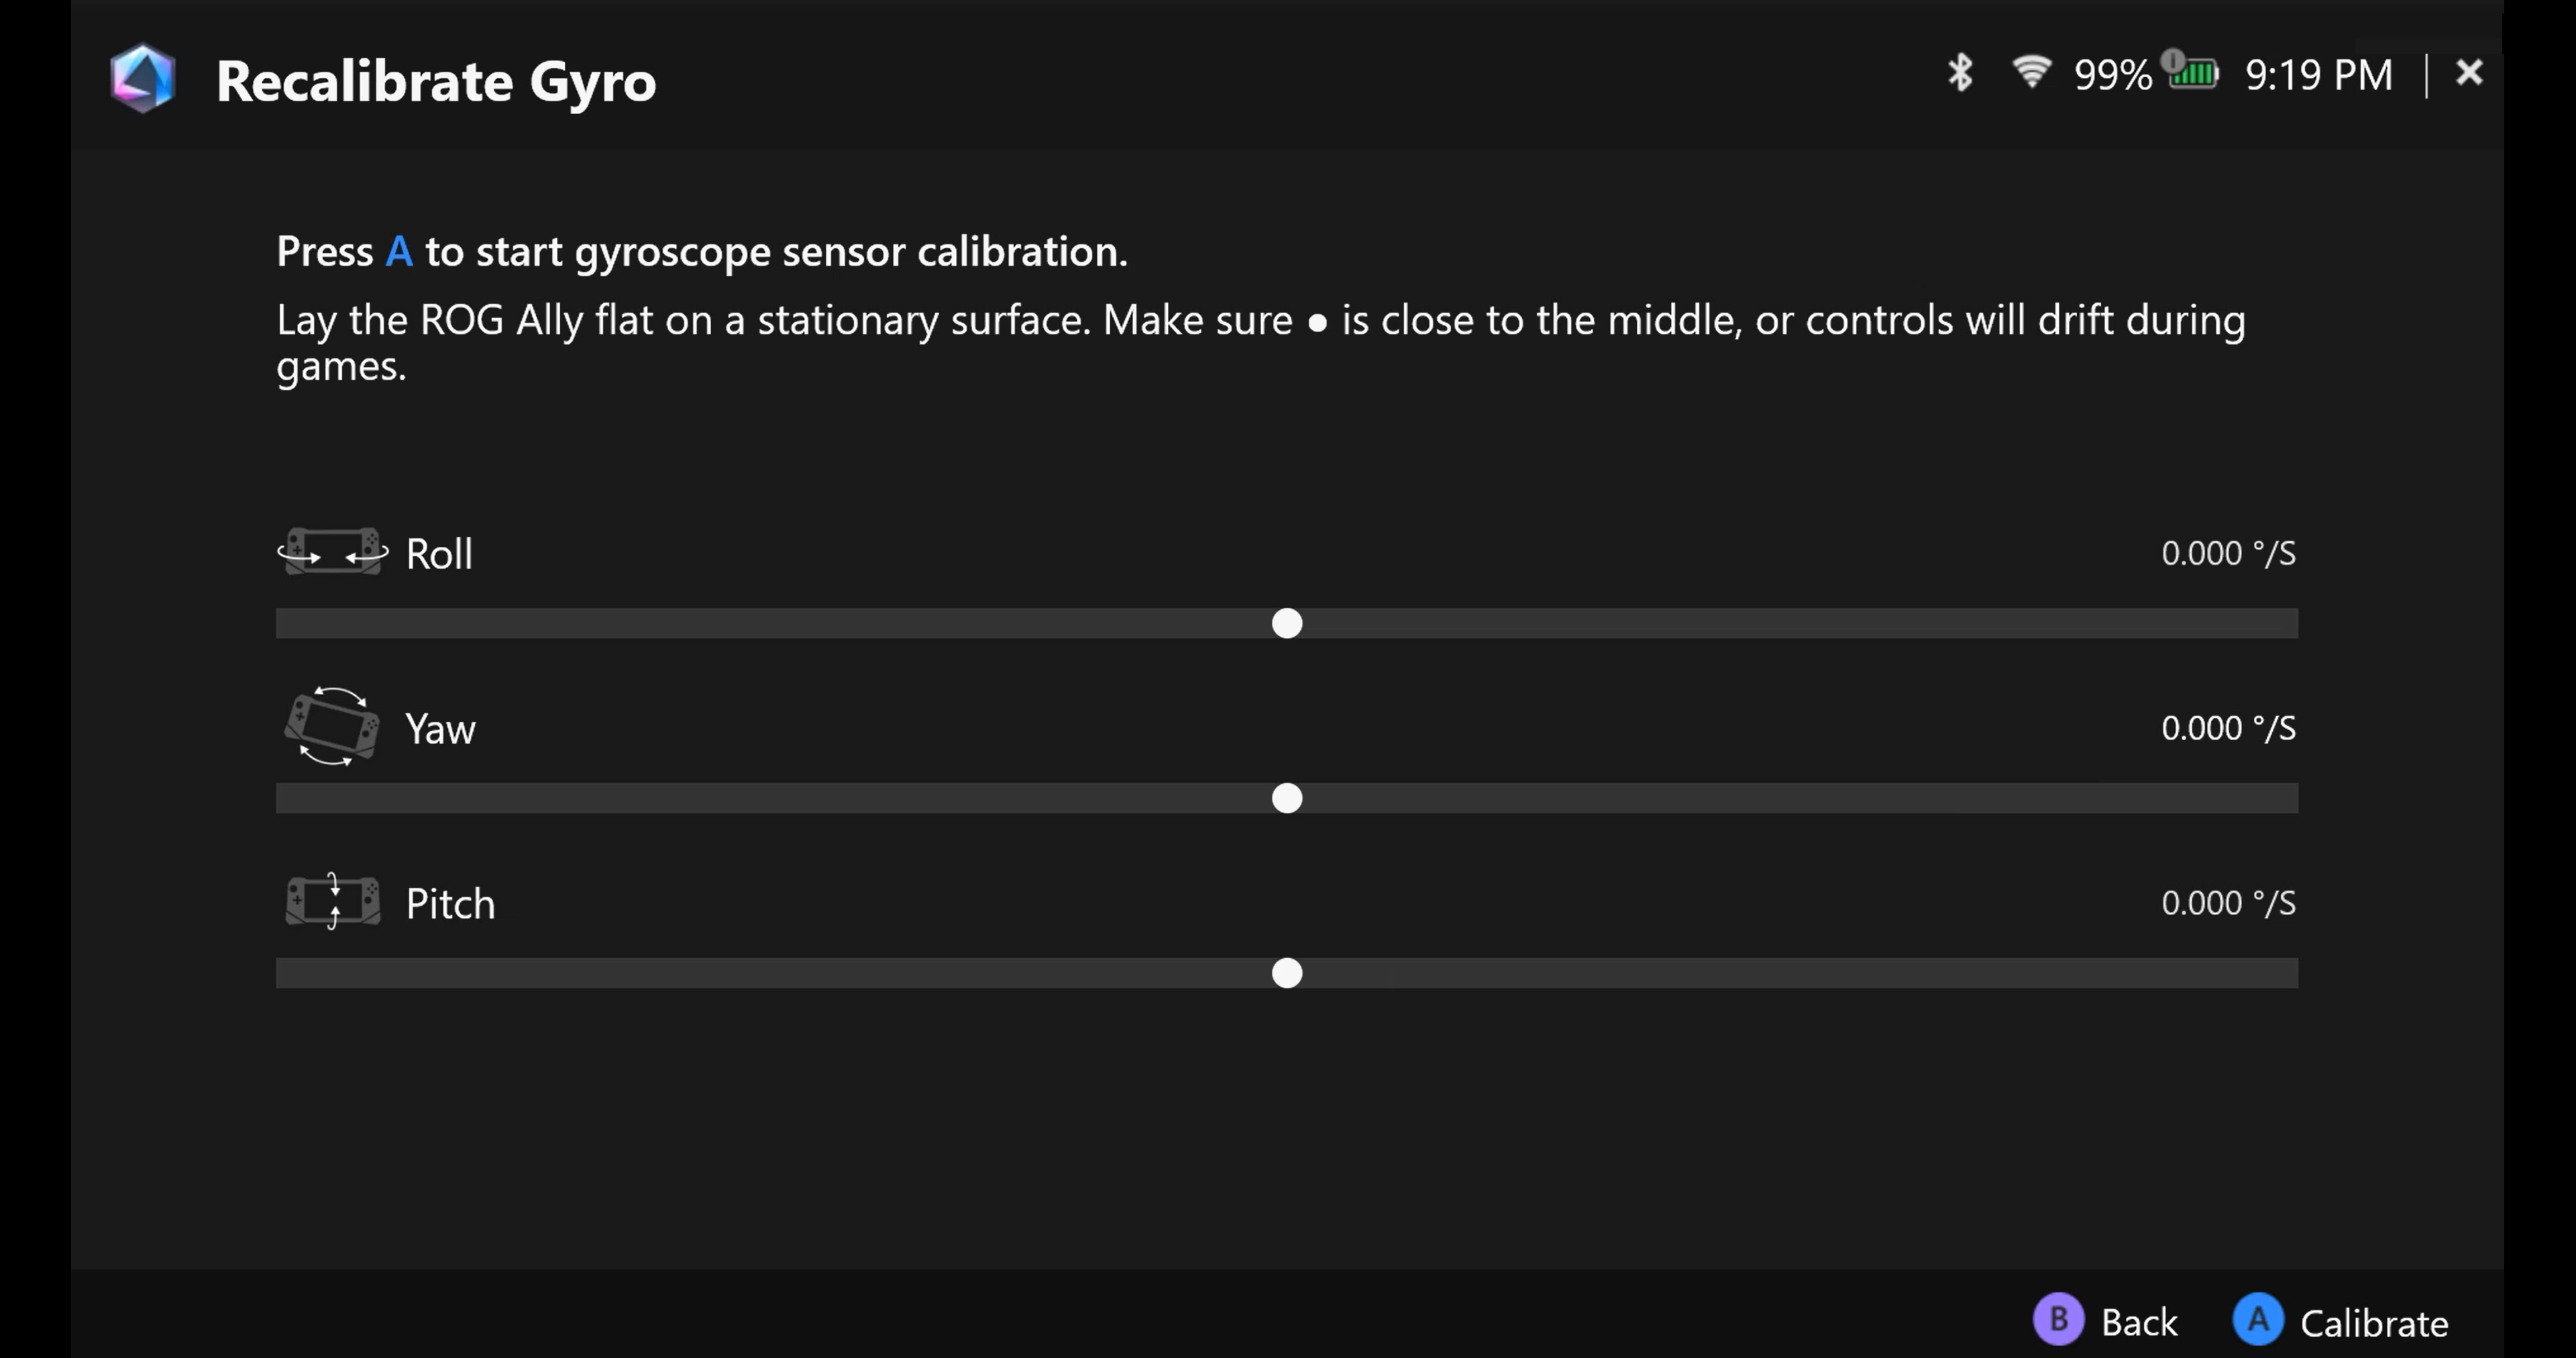This screenshot has width=2576, height=1358.
Task: Click the Bluetooth status icon
Action: [x=1959, y=73]
